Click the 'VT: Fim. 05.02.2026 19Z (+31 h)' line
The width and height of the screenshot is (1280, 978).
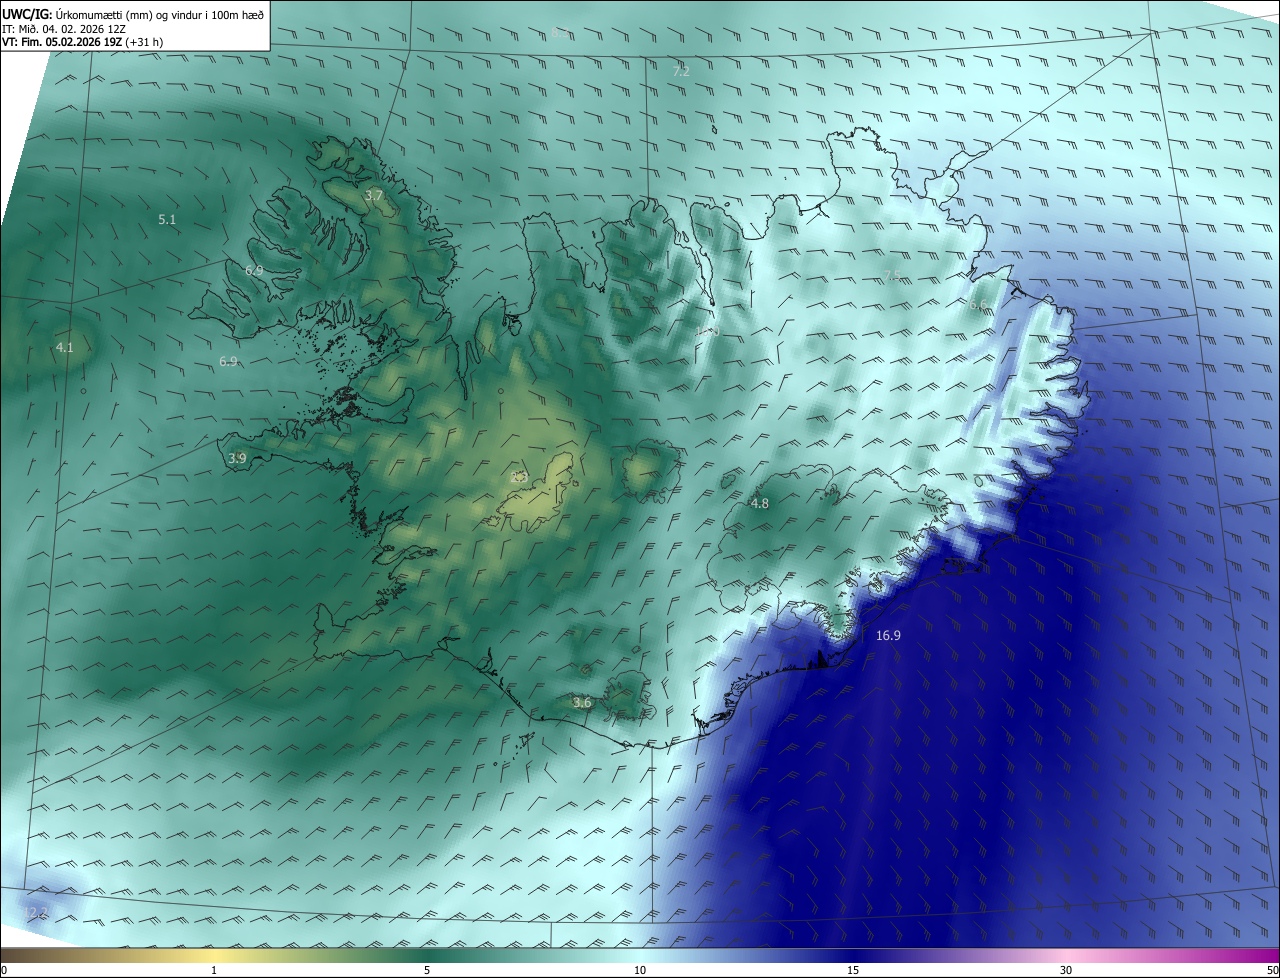[x=82, y=42]
